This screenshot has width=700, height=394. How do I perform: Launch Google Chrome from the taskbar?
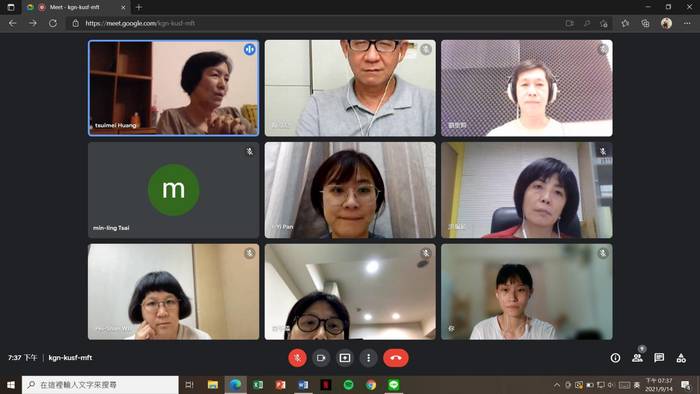tap(371, 385)
